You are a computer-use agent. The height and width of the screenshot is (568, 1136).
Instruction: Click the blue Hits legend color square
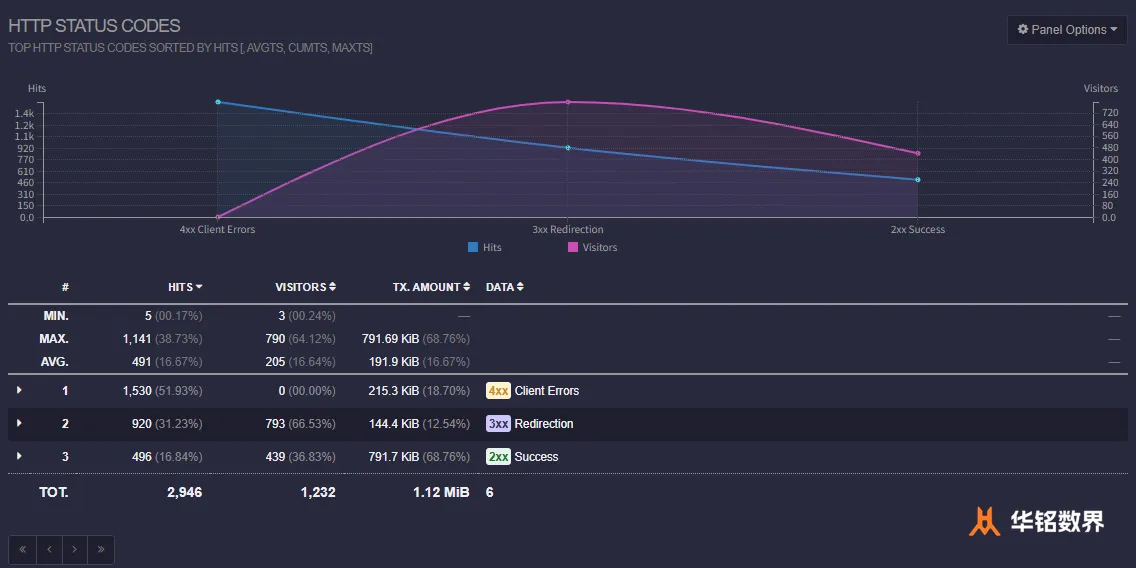point(473,247)
